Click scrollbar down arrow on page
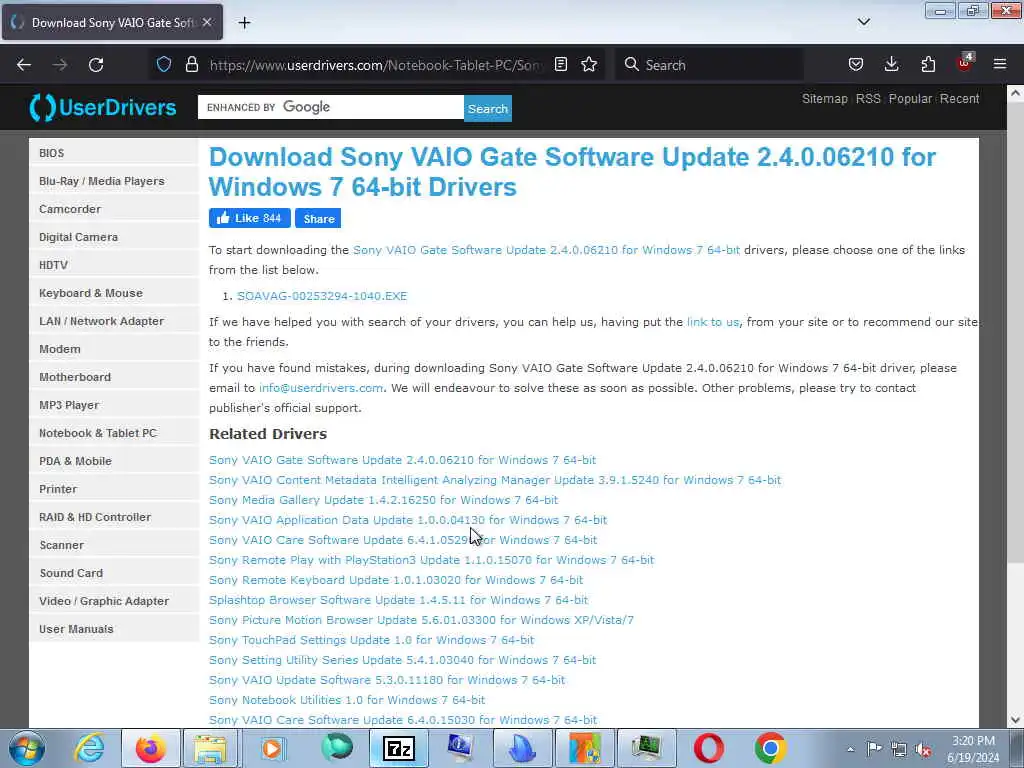Image resolution: width=1024 pixels, height=768 pixels. click(1015, 720)
